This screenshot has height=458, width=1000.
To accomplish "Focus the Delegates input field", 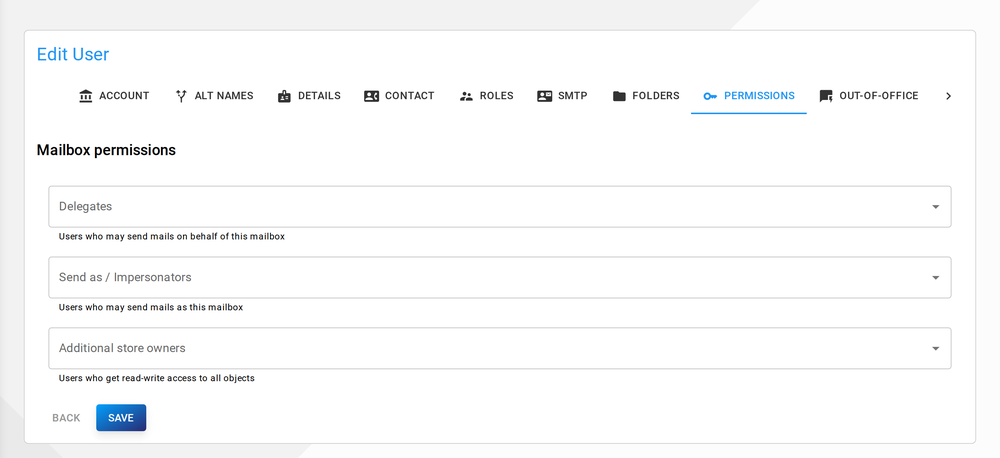I will 500,207.
